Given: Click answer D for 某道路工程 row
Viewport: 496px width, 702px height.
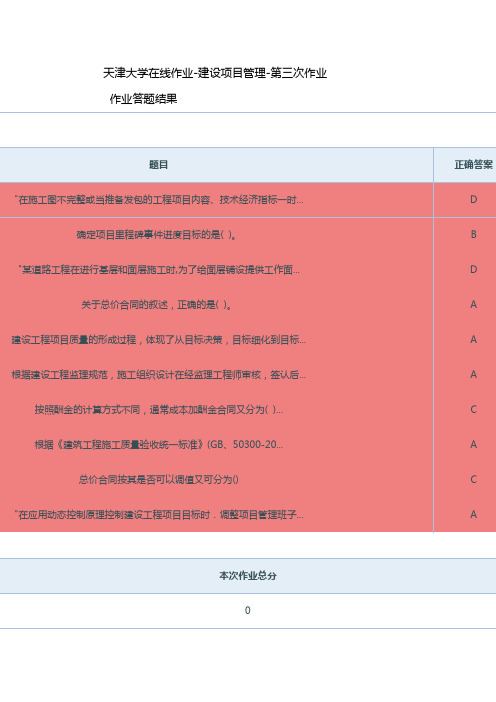Looking at the screenshot, I should click(474, 270).
